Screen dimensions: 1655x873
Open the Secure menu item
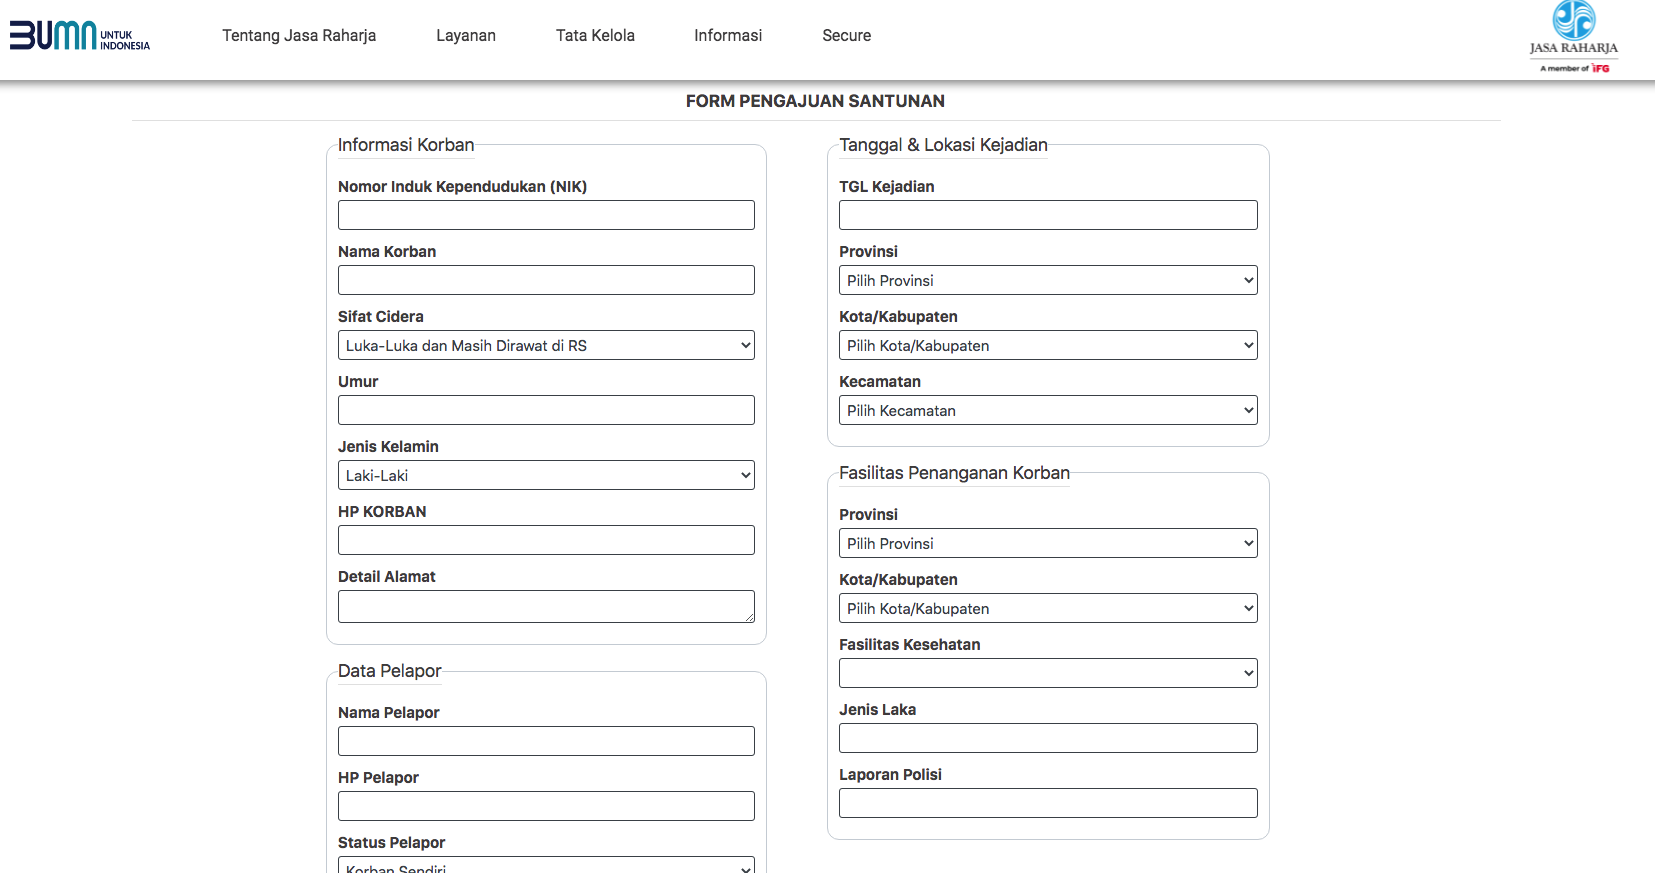point(847,35)
